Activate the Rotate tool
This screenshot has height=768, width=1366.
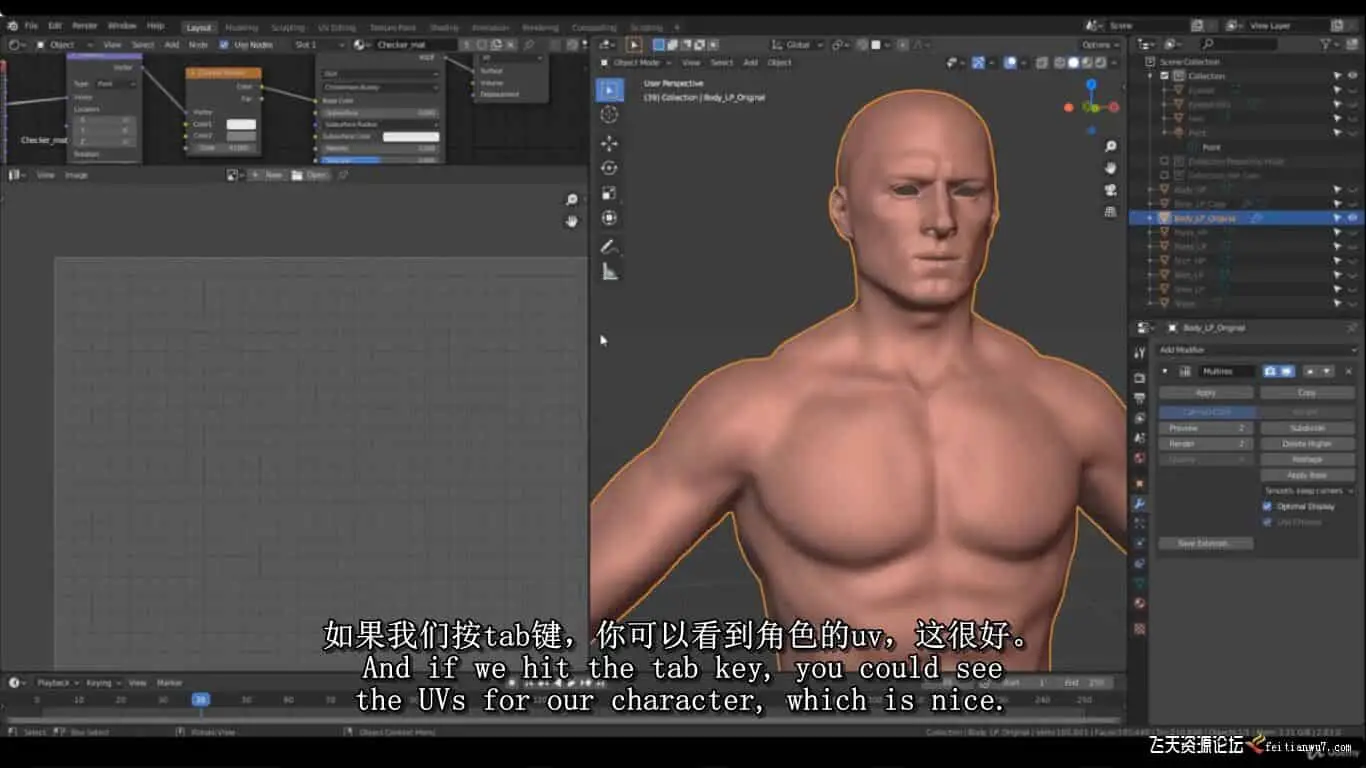609,168
